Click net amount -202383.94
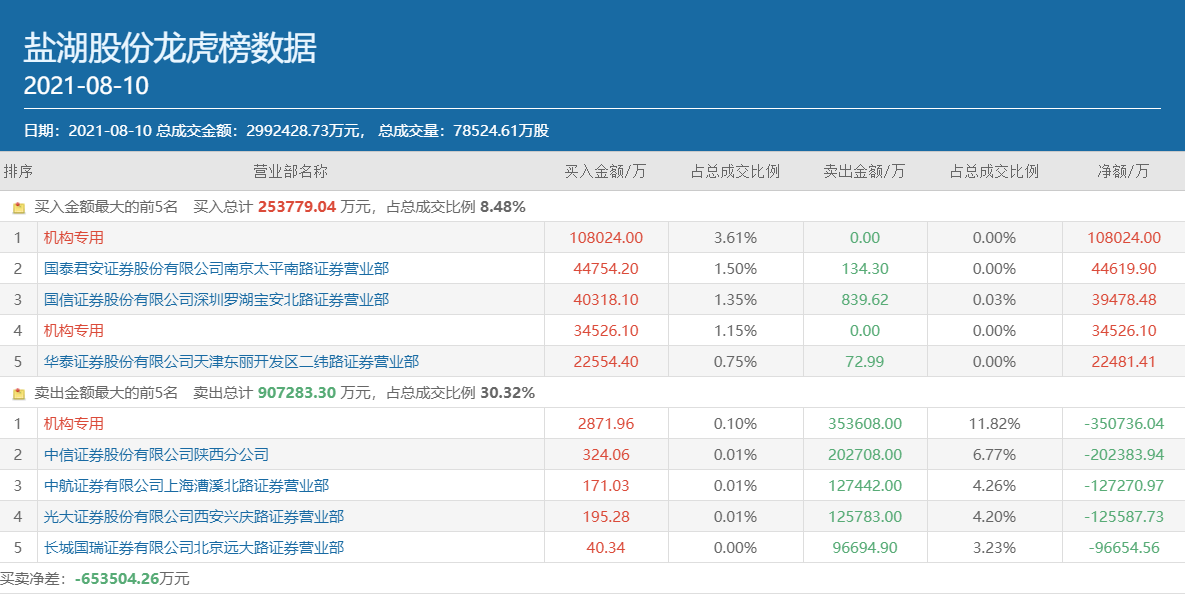This screenshot has width=1185, height=594. pos(1125,454)
